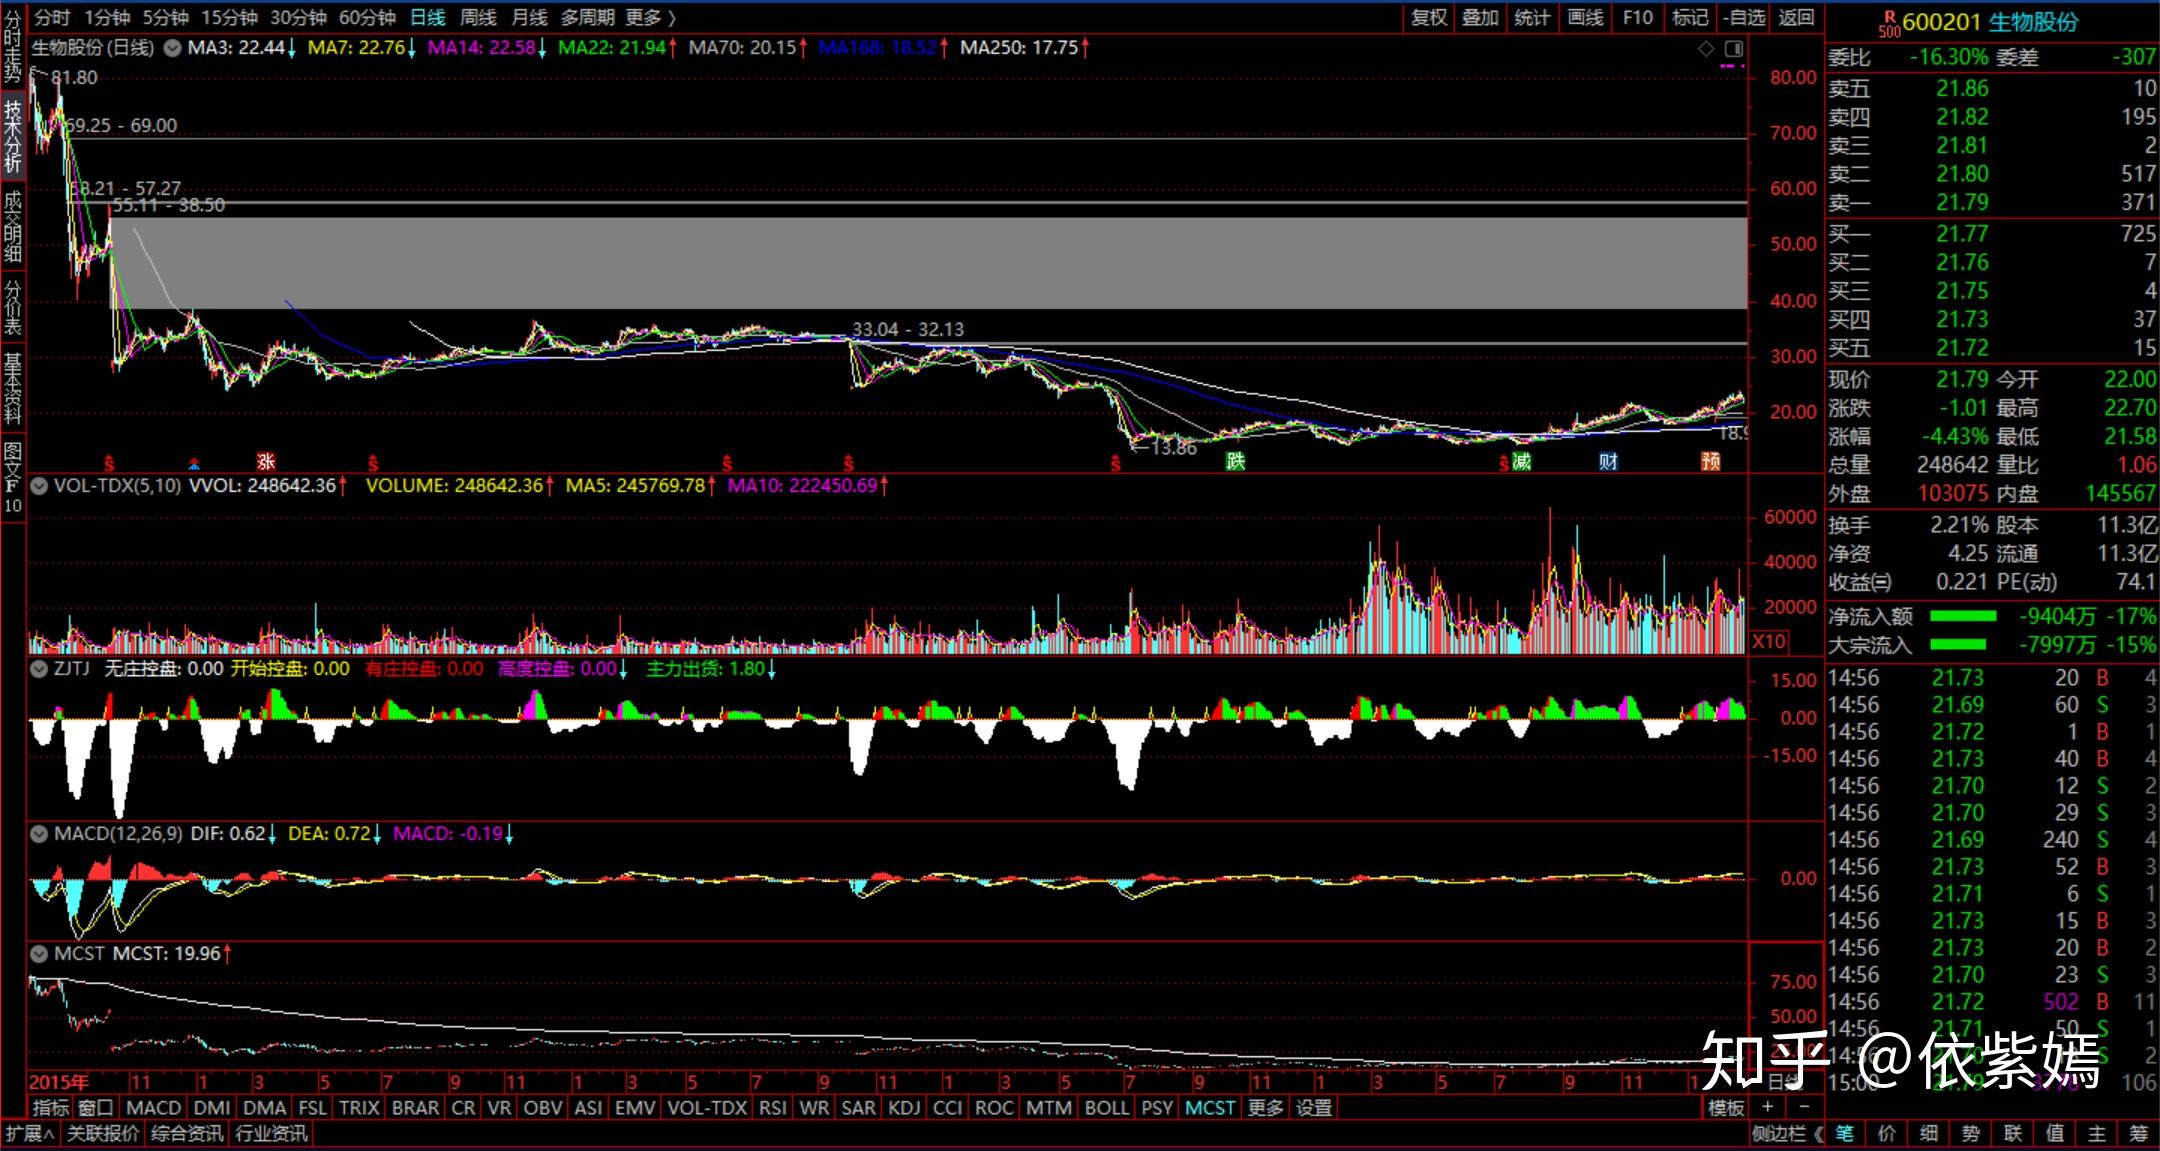
Task: Switch to 分时 period
Action: pyautogui.click(x=52, y=18)
